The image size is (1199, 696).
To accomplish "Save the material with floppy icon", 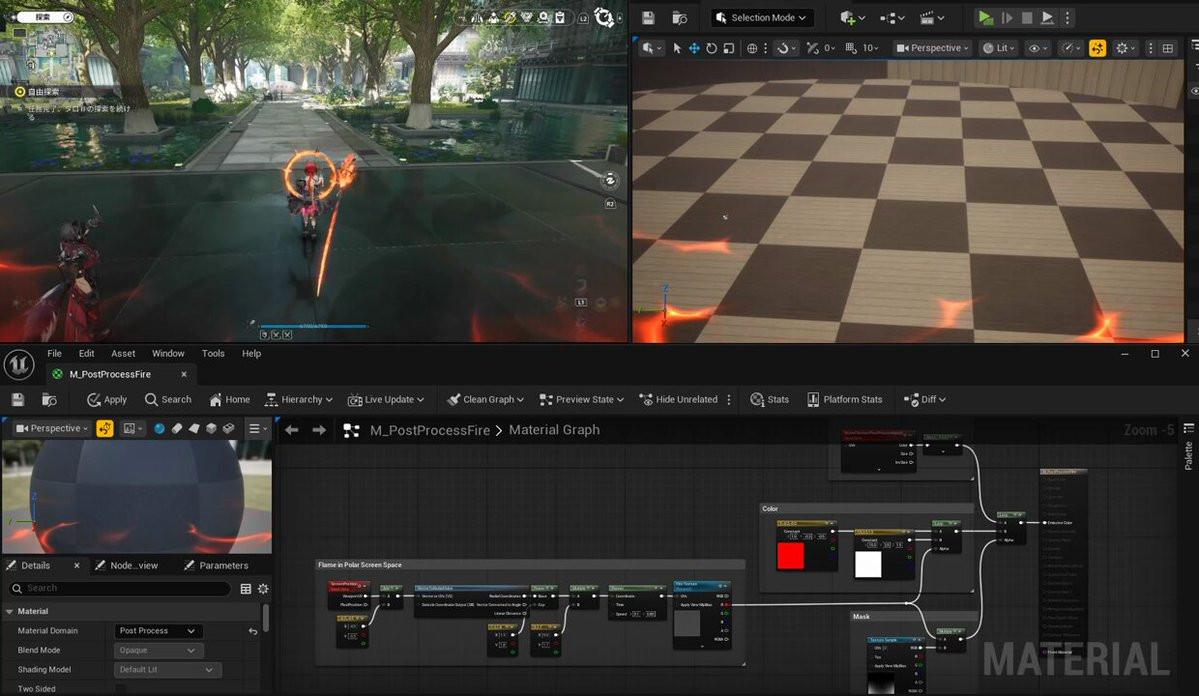I will click(18, 399).
